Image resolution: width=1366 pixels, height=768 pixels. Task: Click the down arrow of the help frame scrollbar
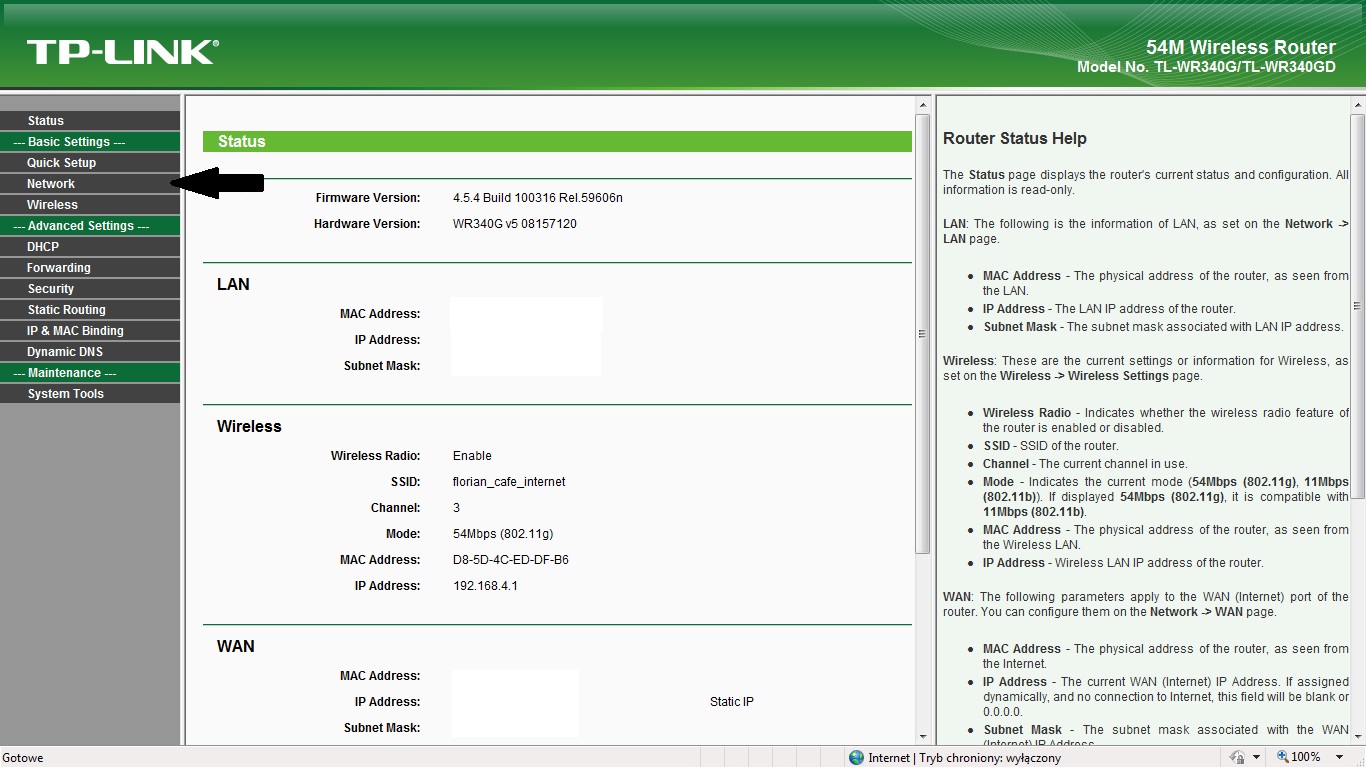tap(1357, 735)
